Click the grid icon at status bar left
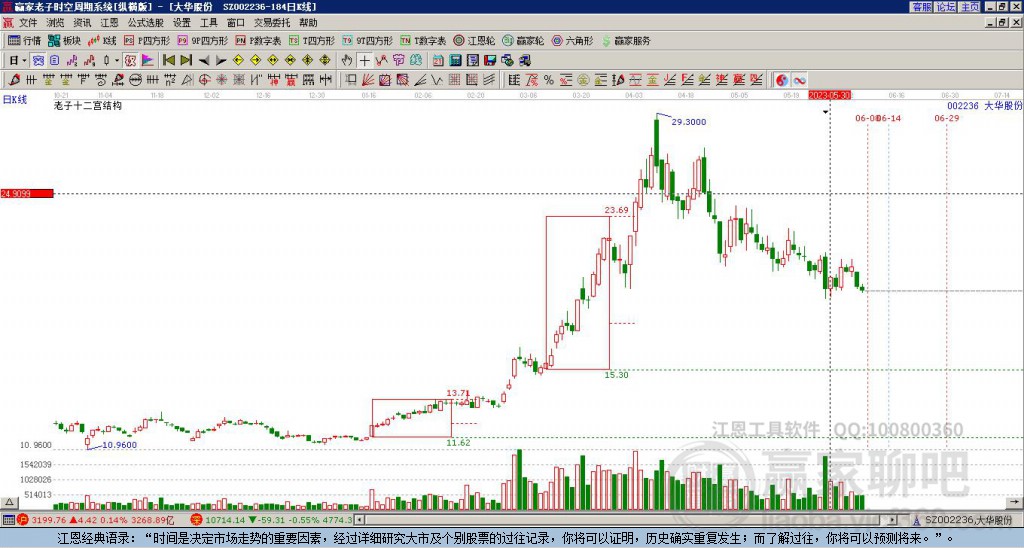Viewport: 1024px width, 548px height. 8,520
